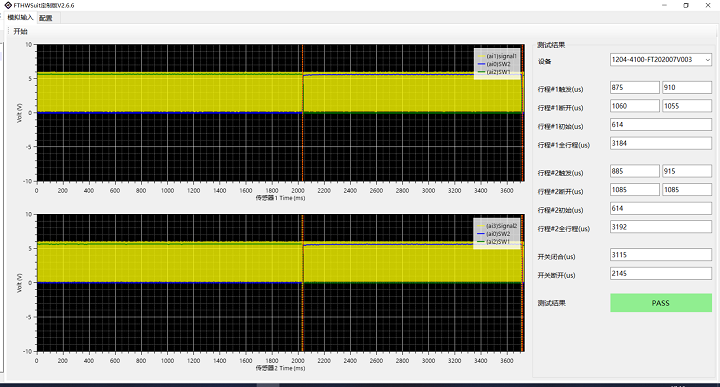Click the 开关断开 field showing 2145
The height and width of the screenshot is (387, 720).
(x=661, y=274)
